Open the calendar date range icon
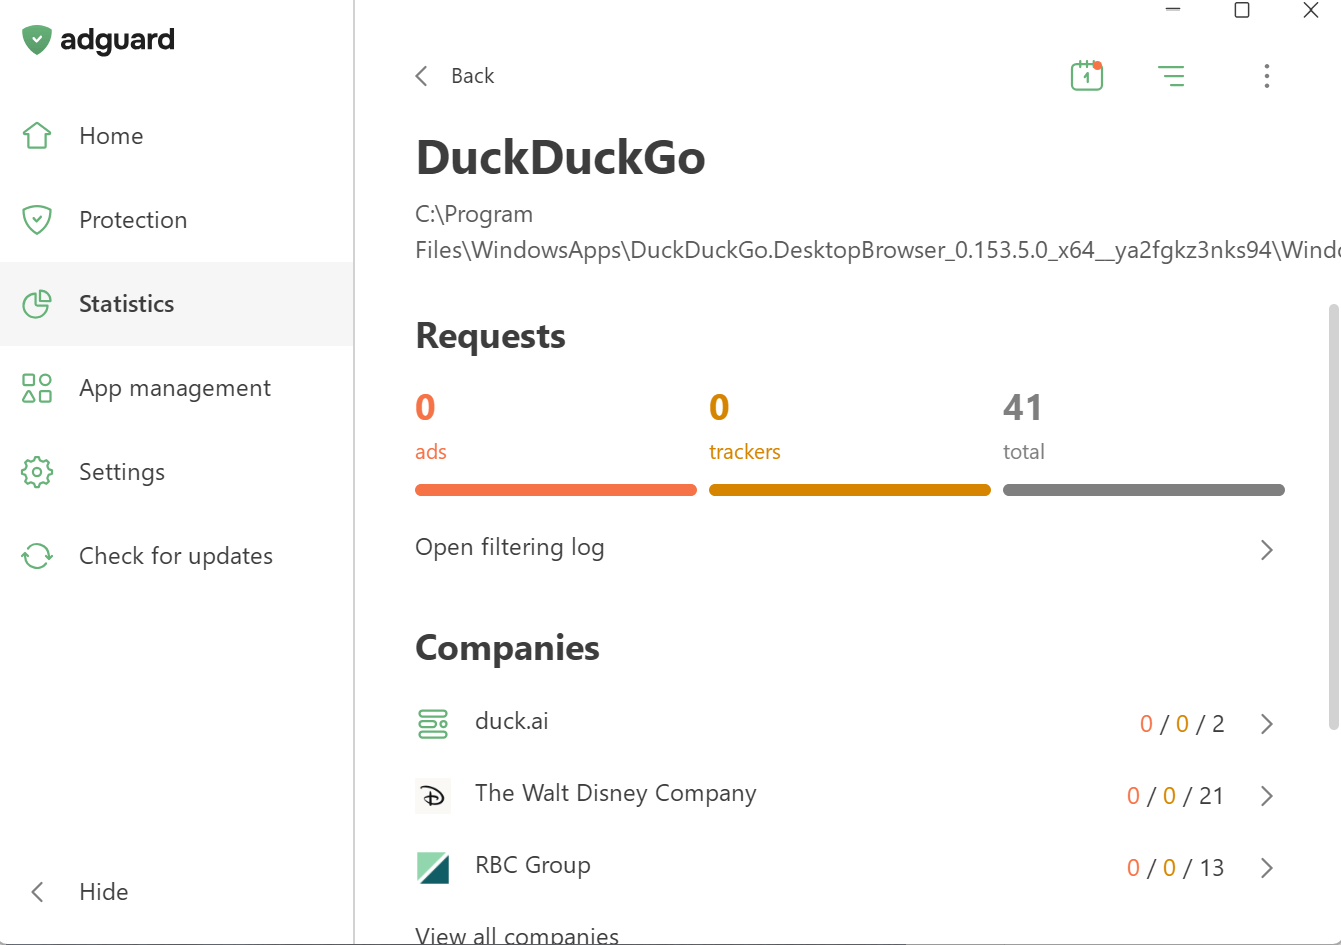 click(1086, 76)
